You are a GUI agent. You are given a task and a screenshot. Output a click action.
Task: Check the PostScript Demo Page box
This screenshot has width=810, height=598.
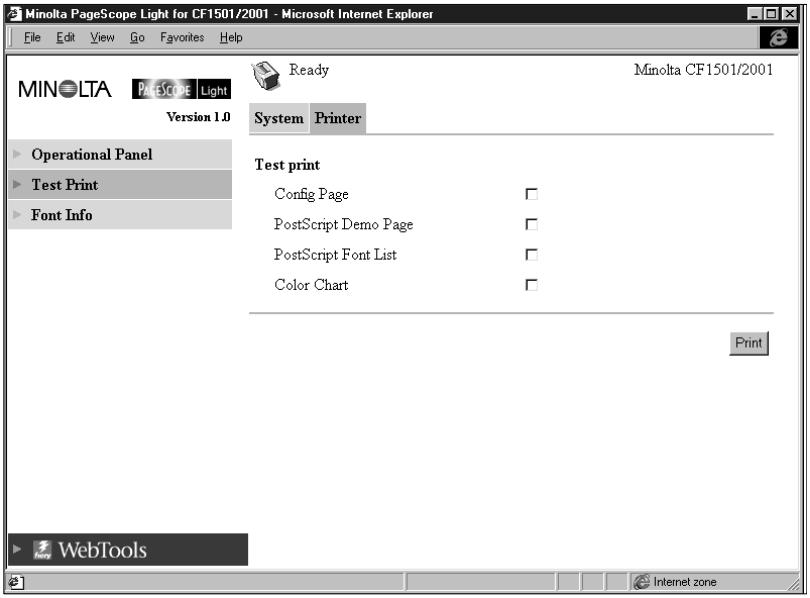click(531, 224)
